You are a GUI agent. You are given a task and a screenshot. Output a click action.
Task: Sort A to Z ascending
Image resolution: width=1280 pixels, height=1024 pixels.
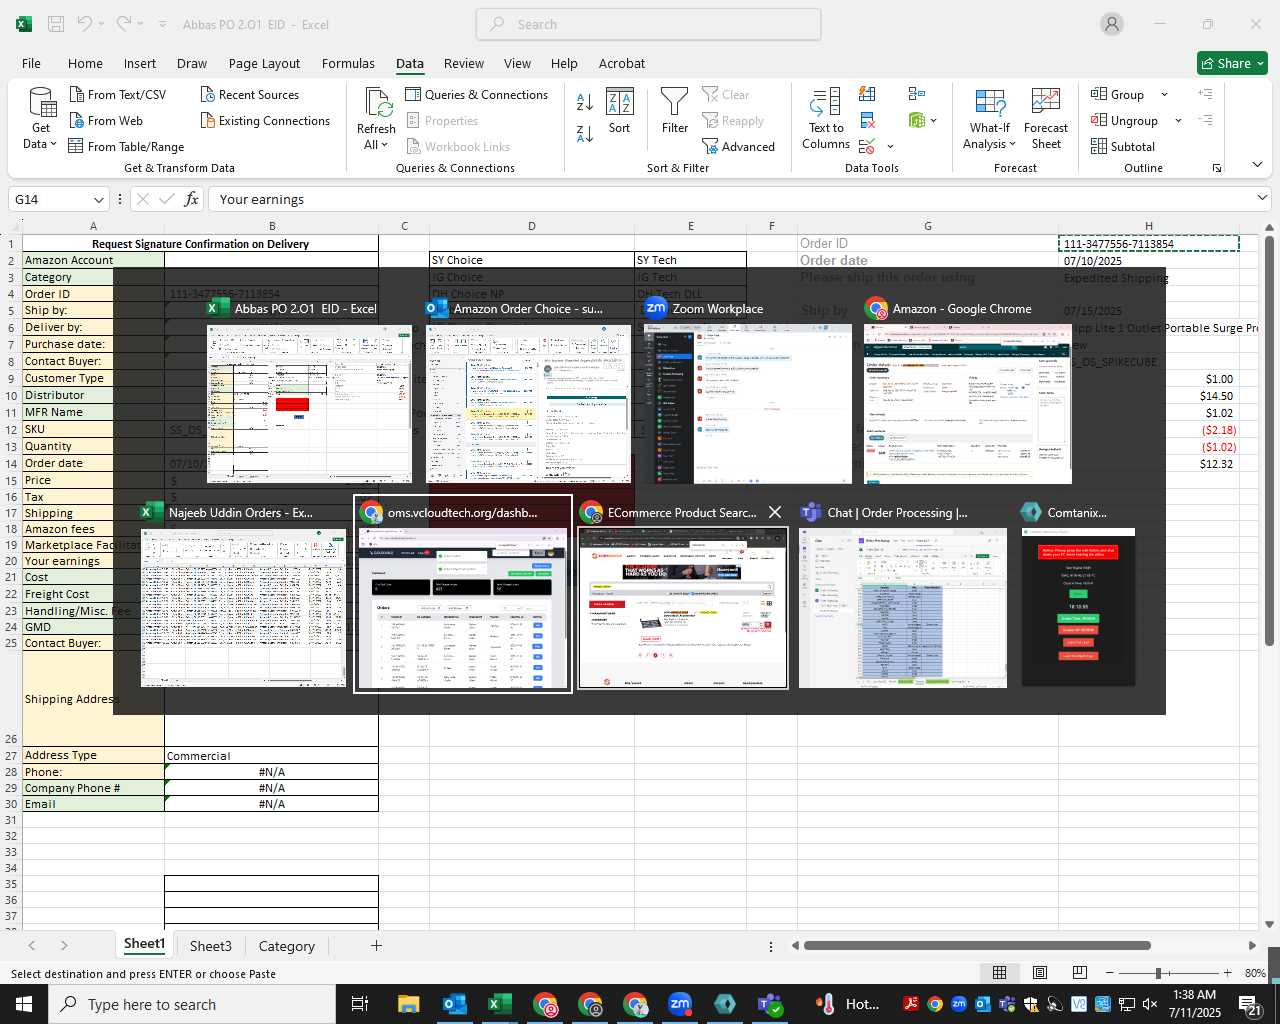click(585, 101)
